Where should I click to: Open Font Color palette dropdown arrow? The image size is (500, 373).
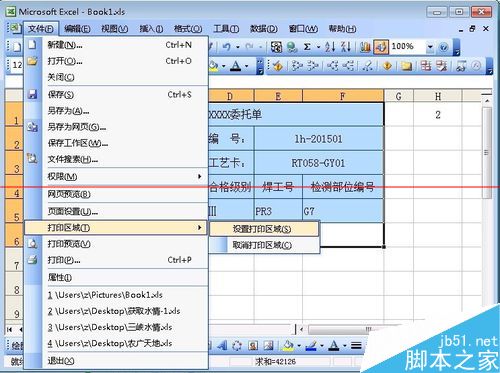(x=246, y=66)
